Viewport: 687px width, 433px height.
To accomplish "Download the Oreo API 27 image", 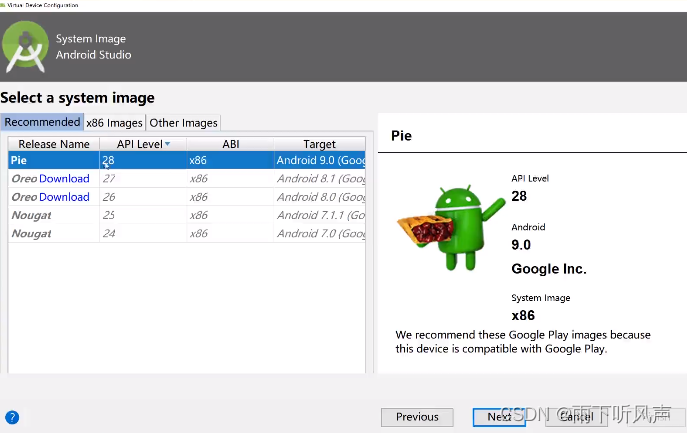I will (x=64, y=178).
